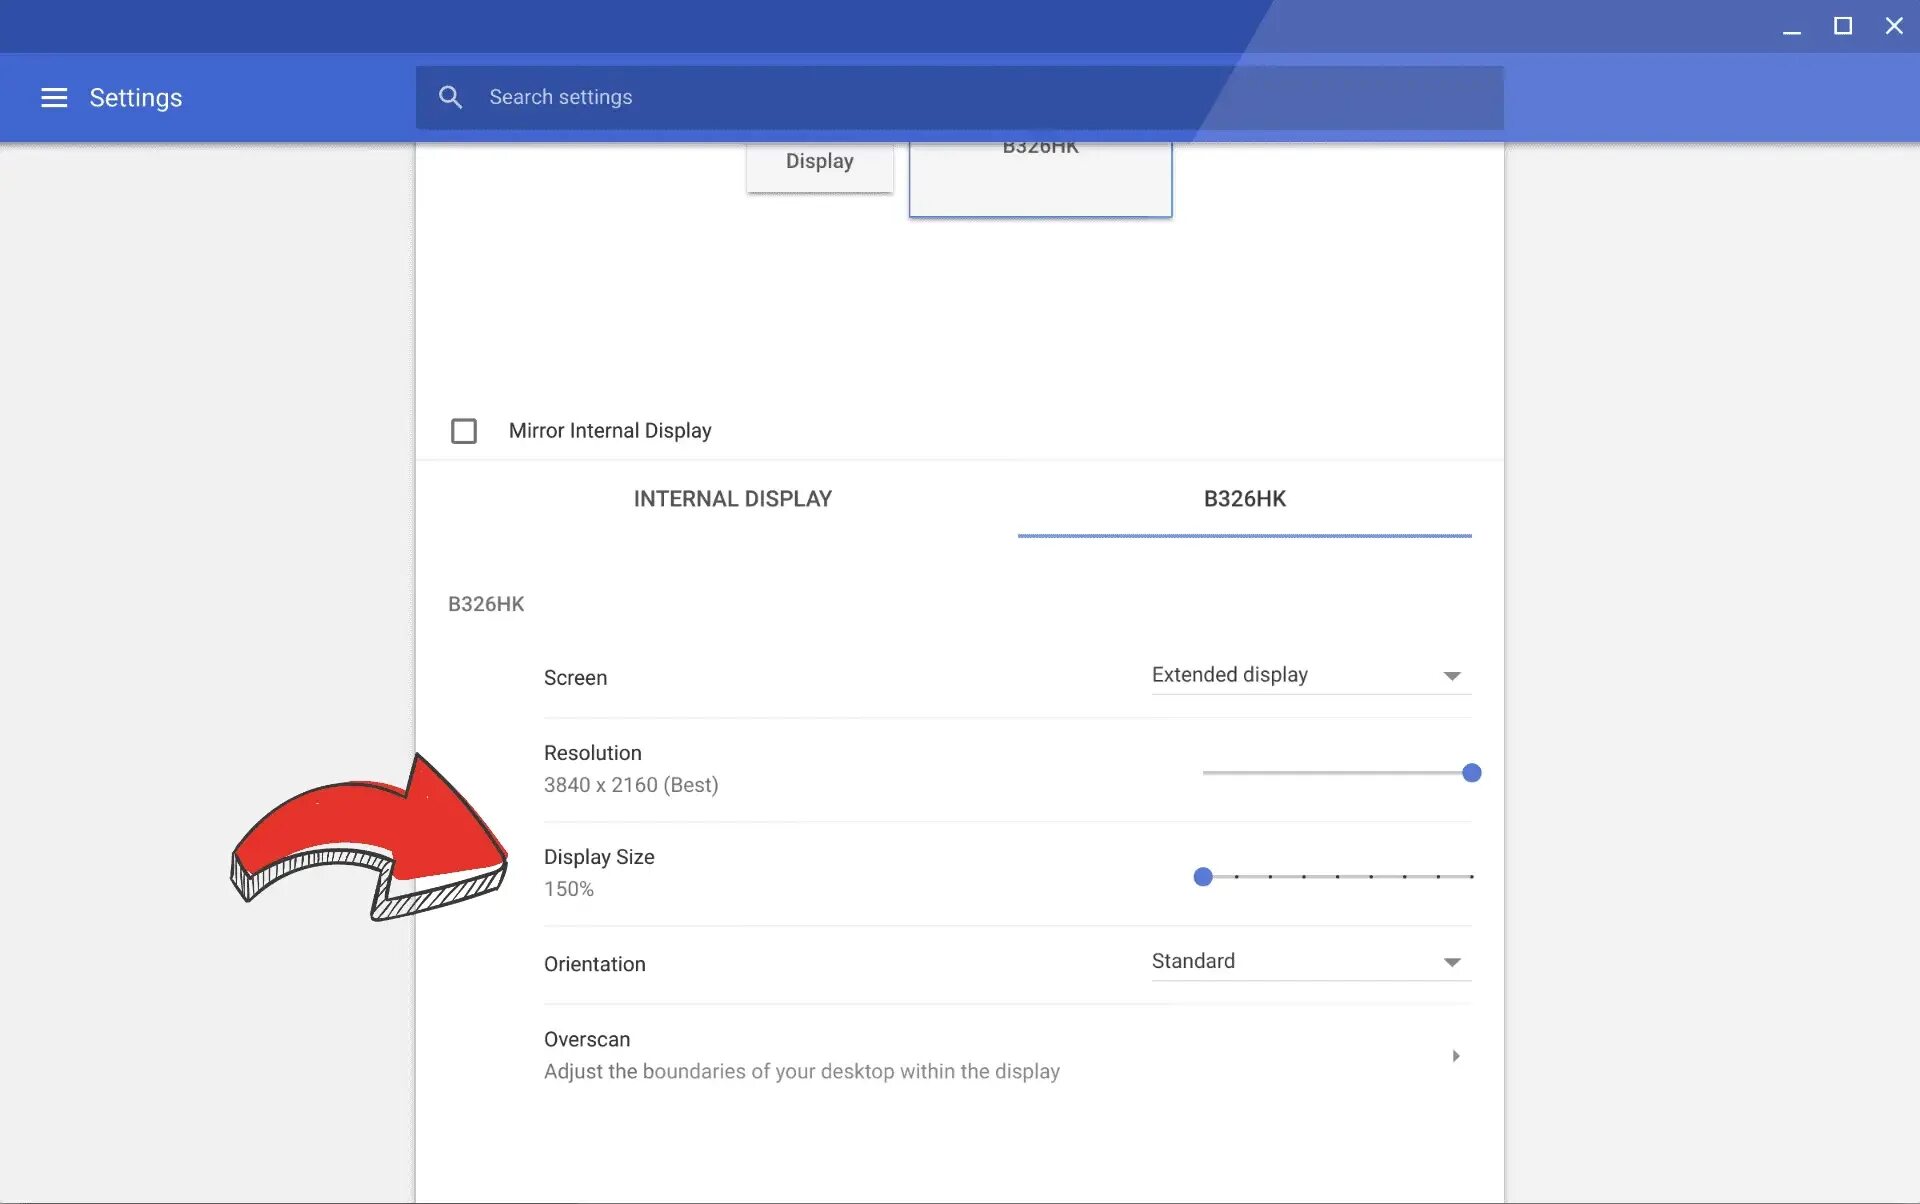Screen dimensions: 1920x1204
Task: Open the hamburger main menu
Action: point(54,97)
